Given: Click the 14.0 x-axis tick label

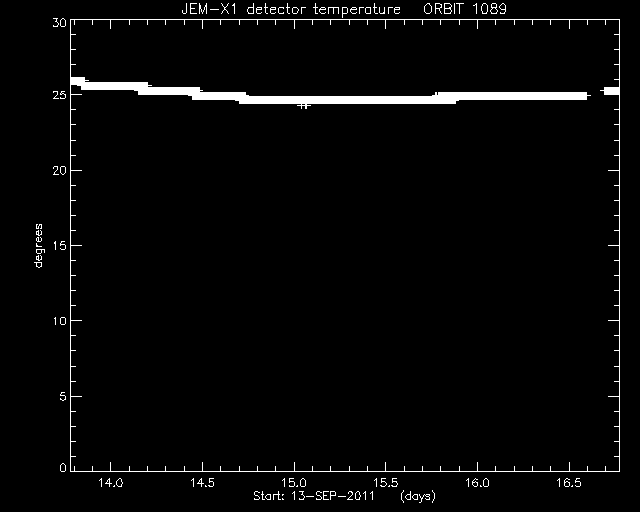Looking at the screenshot, I should click(111, 483).
